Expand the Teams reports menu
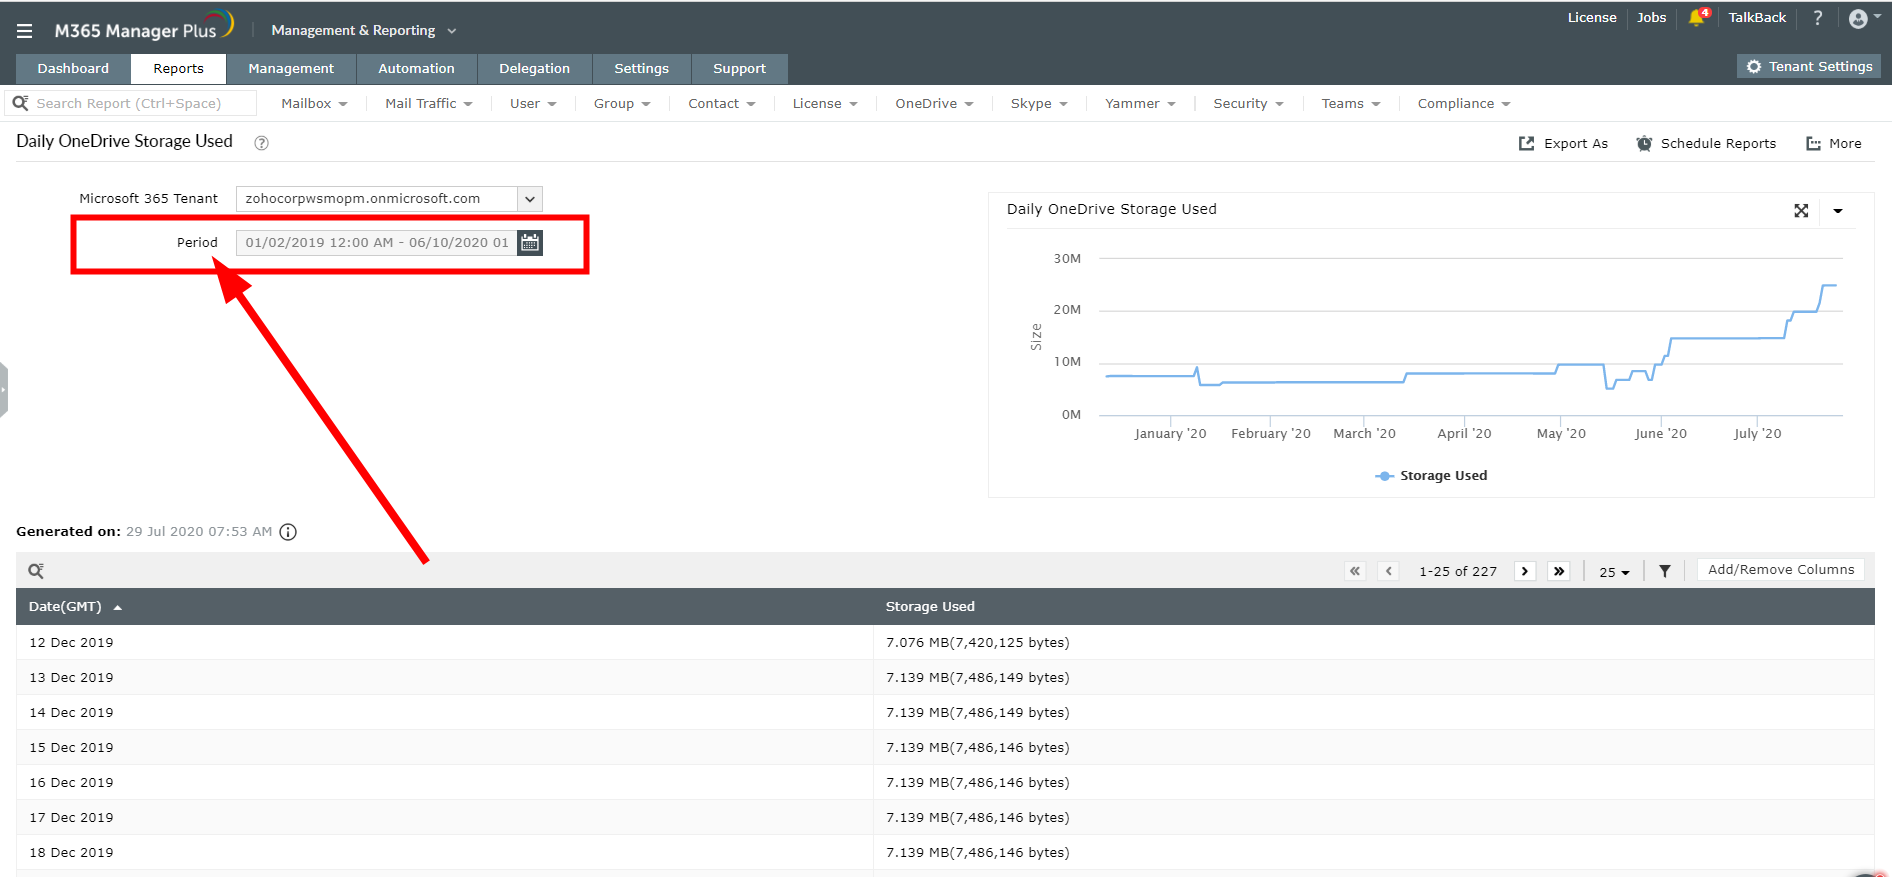The height and width of the screenshot is (877, 1892). pos(1351,103)
